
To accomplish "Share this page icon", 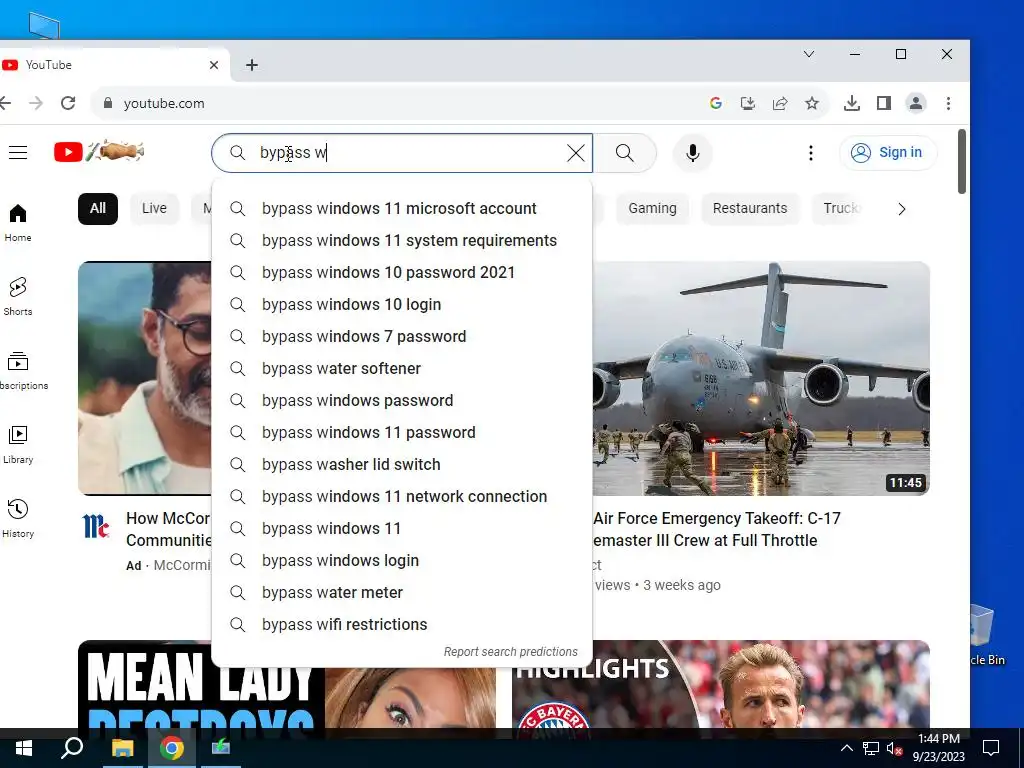I will (780, 103).
